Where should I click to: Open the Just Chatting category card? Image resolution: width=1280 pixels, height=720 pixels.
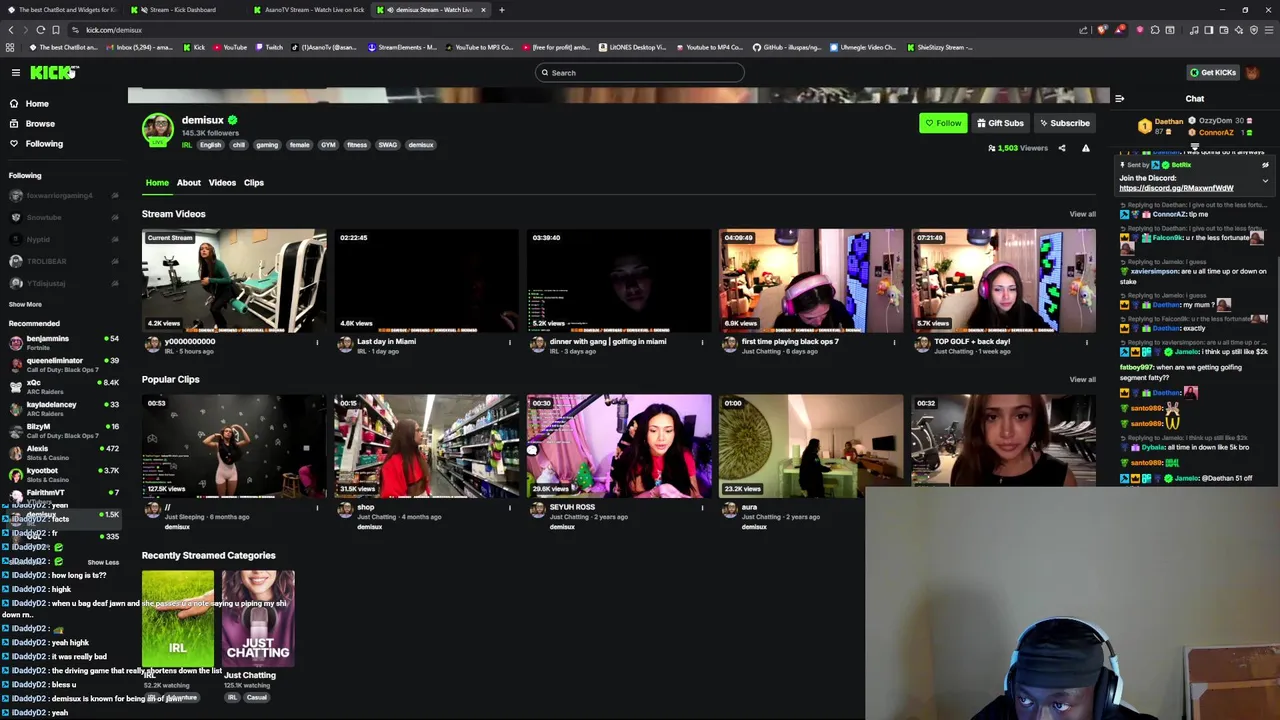point(258,618)
